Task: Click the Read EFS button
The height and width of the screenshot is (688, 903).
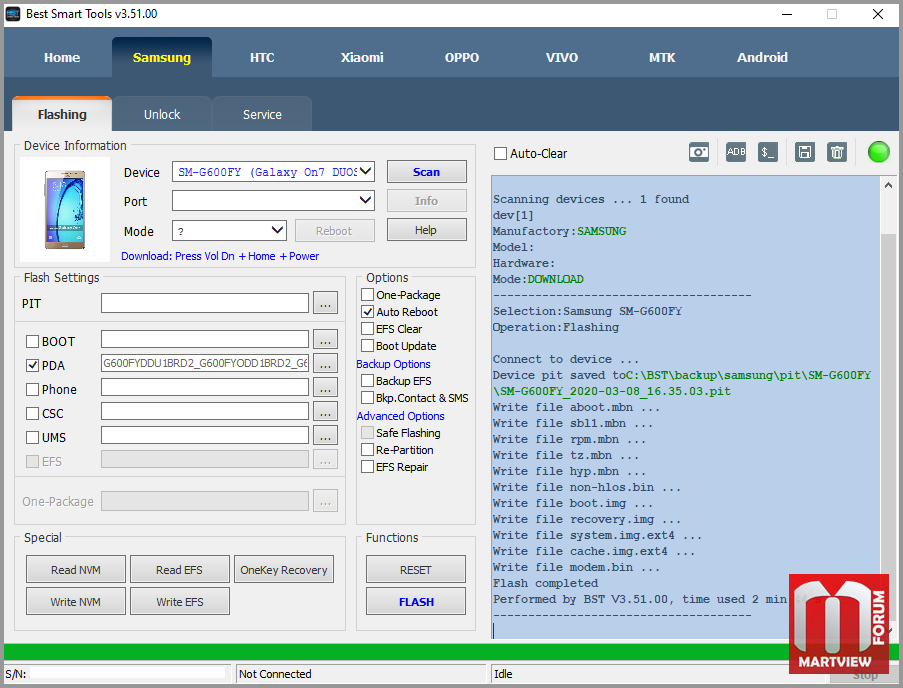Action: 180,569
